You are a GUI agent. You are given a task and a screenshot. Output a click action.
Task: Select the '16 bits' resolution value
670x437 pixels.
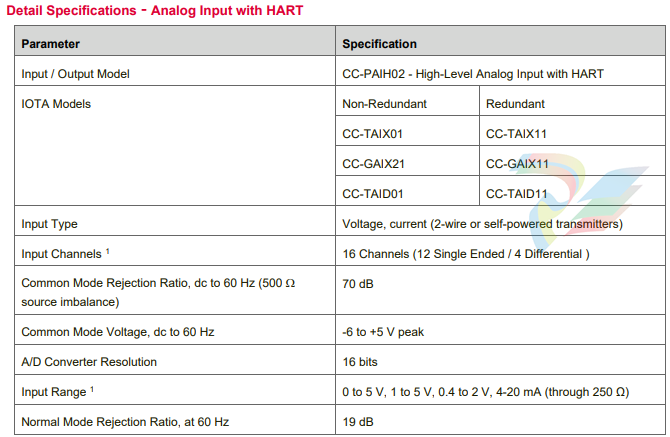coord(359,361)
